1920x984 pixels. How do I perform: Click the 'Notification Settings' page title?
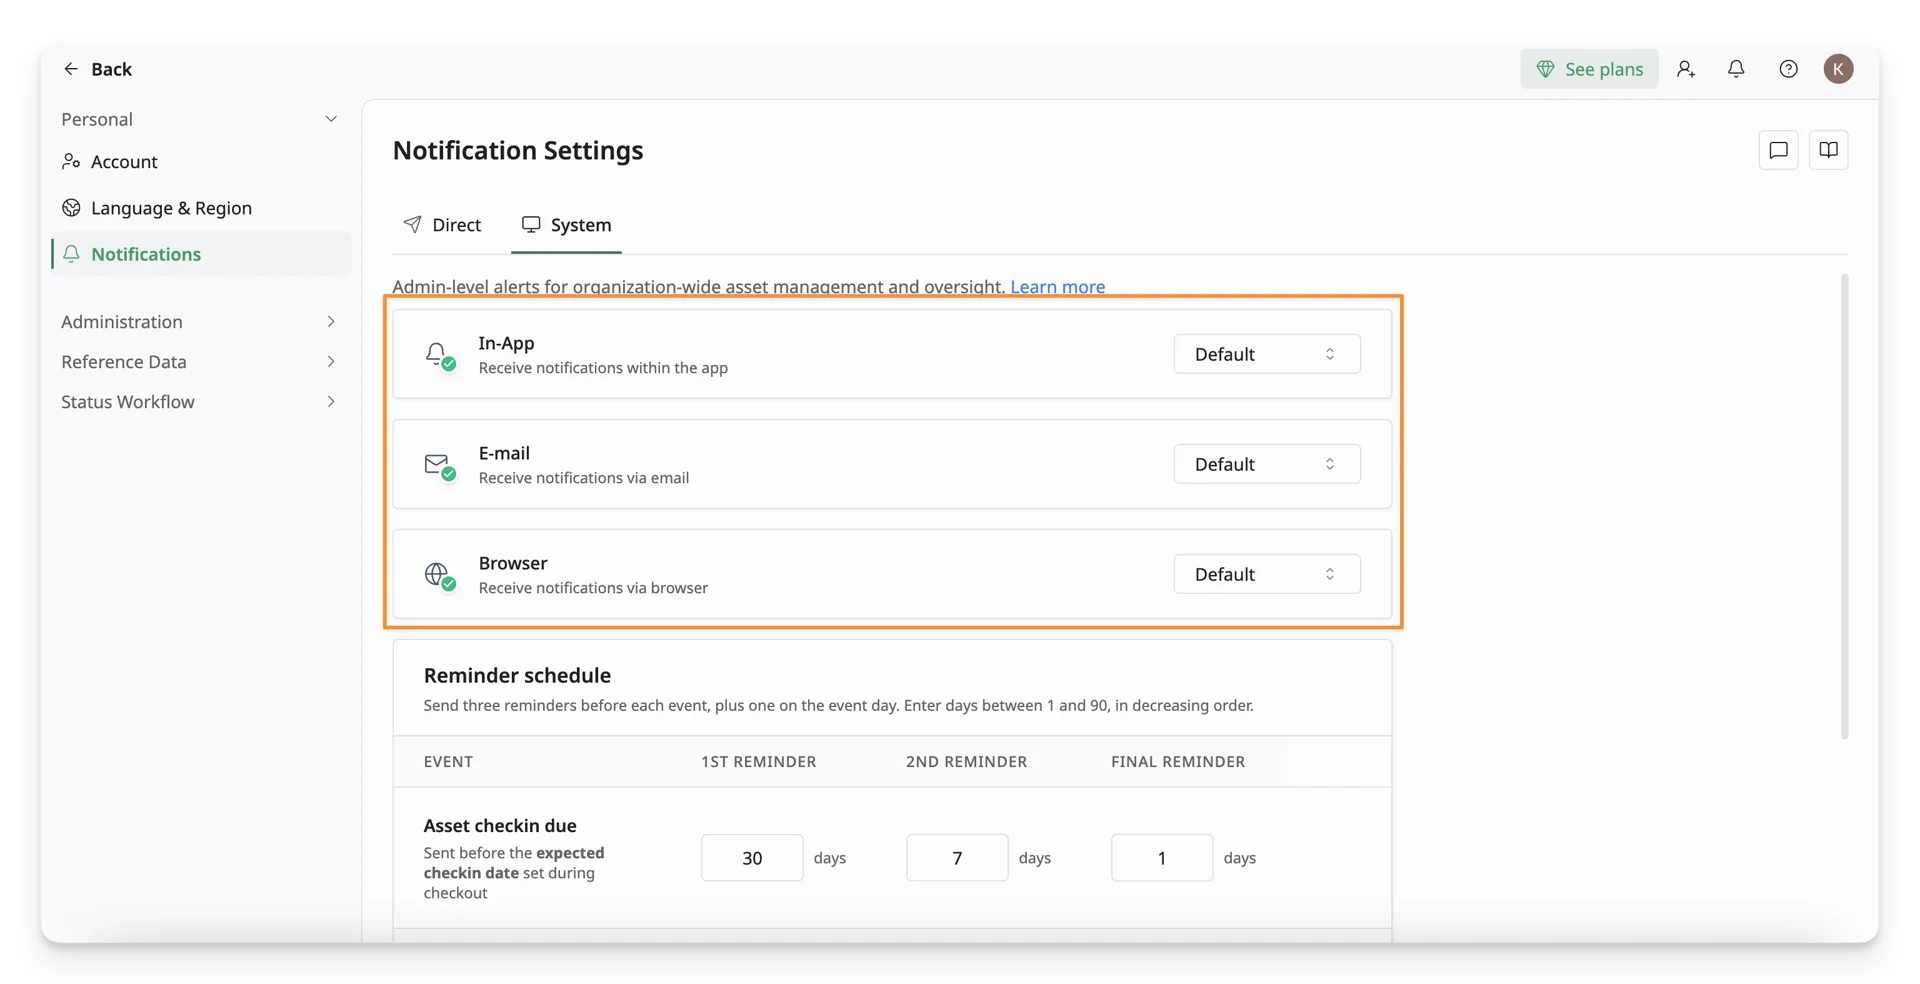(x=518, y=151)
